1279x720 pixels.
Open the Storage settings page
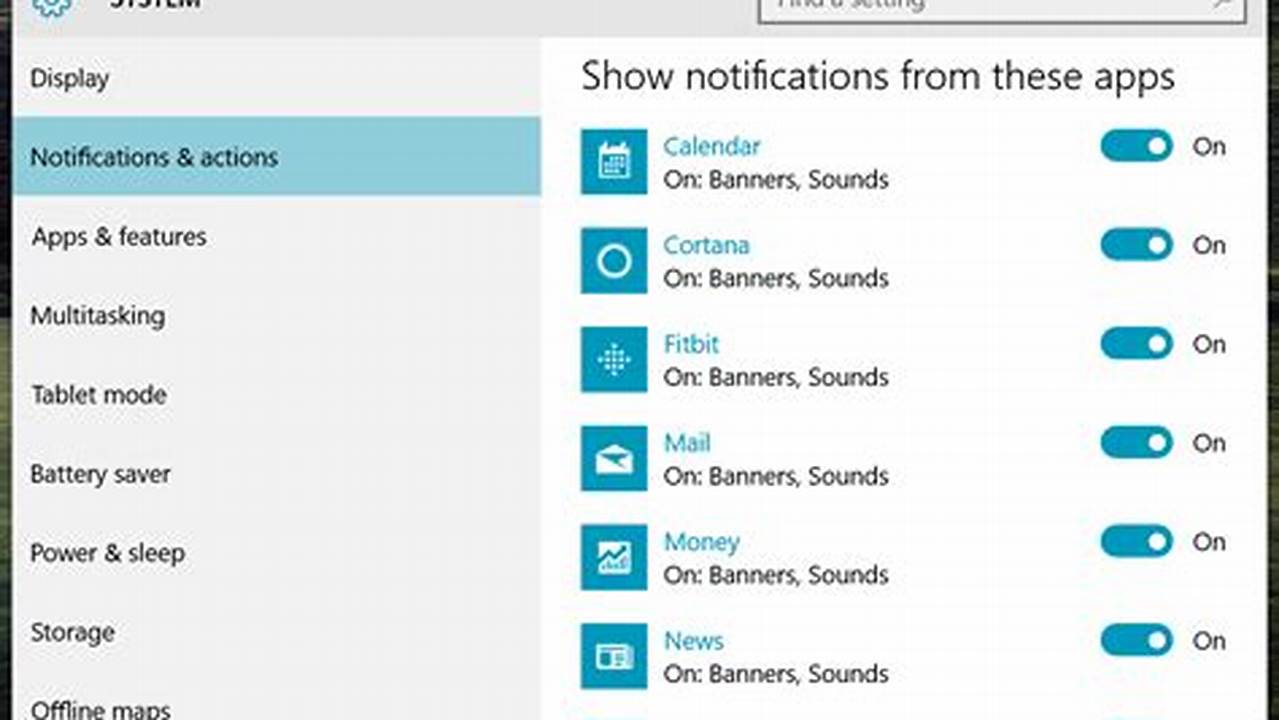pyautogui.click(x=277, y=632)
